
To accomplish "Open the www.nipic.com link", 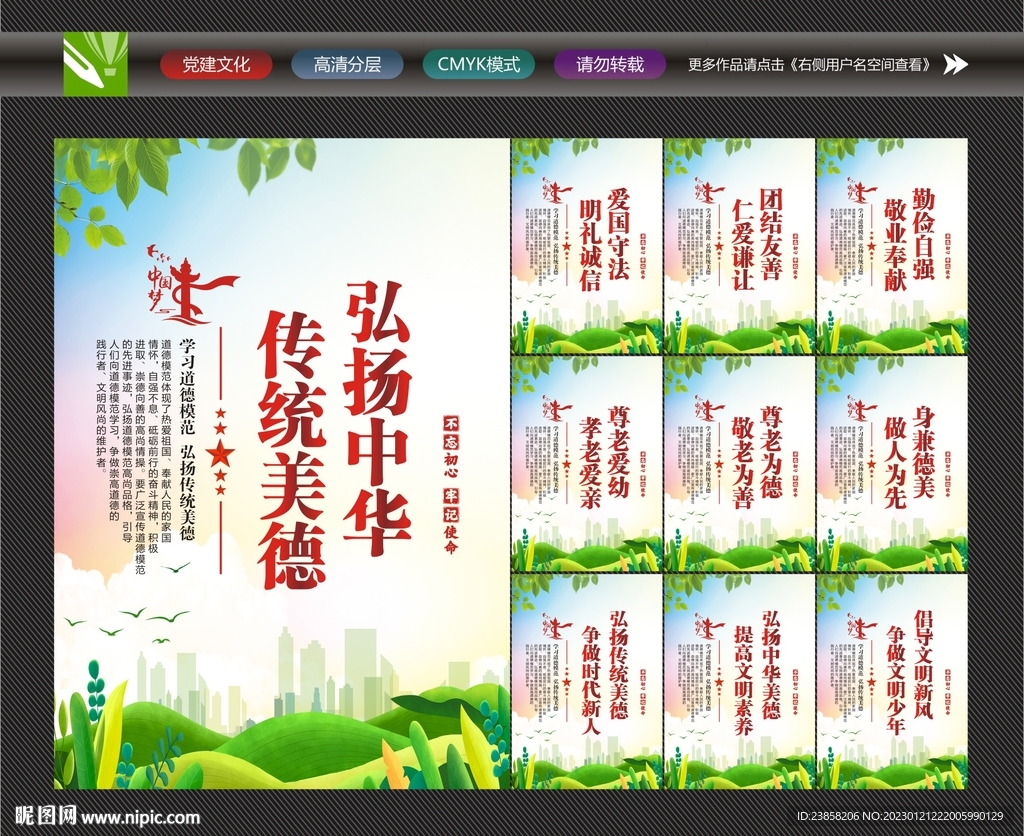I will (x=140, y=816).
